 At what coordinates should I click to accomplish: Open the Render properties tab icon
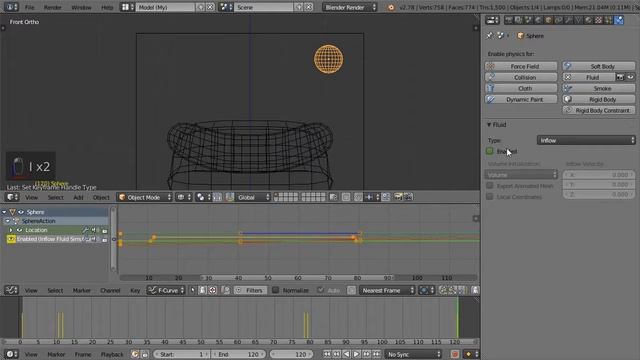click(x=509, y=20)
